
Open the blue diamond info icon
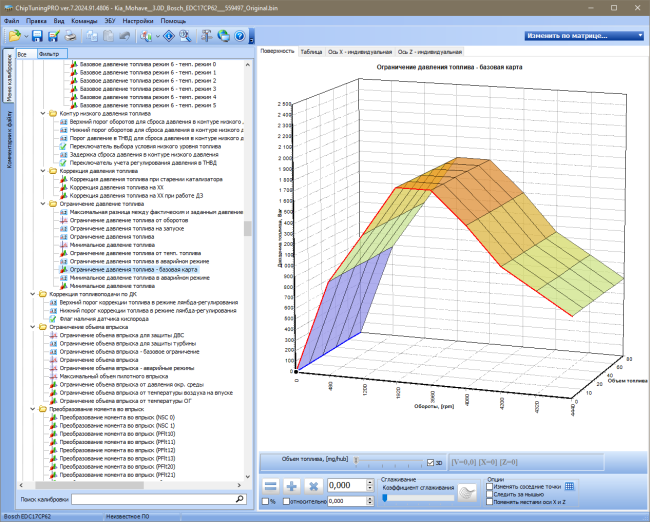pos(169,36)
